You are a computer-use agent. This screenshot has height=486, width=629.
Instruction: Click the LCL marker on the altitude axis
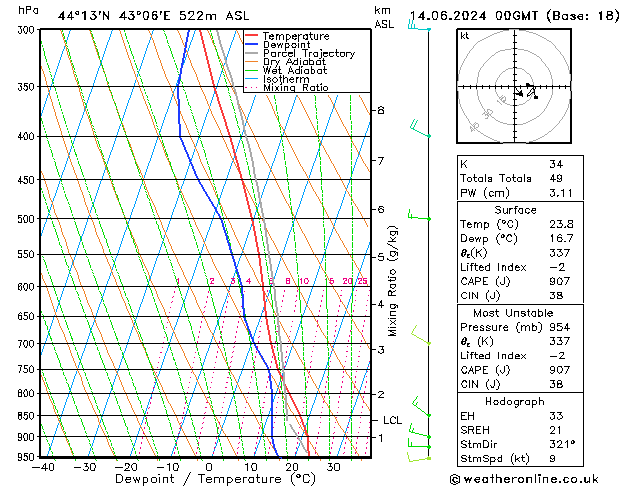tap(392, 421)
